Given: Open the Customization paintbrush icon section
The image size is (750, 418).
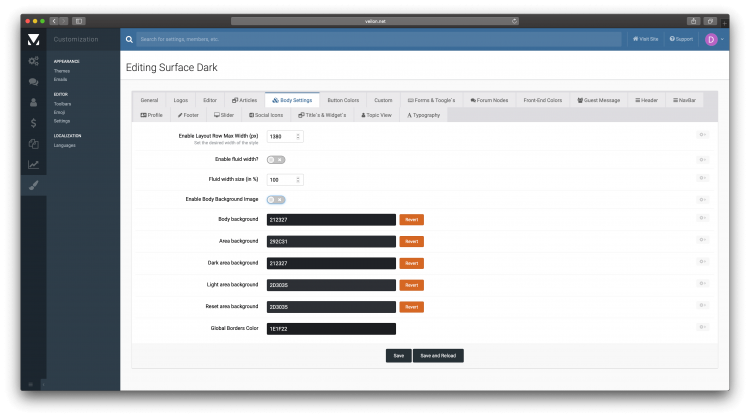Looking at the screenshot, I should pyautogui.click(x=33, y=185).
